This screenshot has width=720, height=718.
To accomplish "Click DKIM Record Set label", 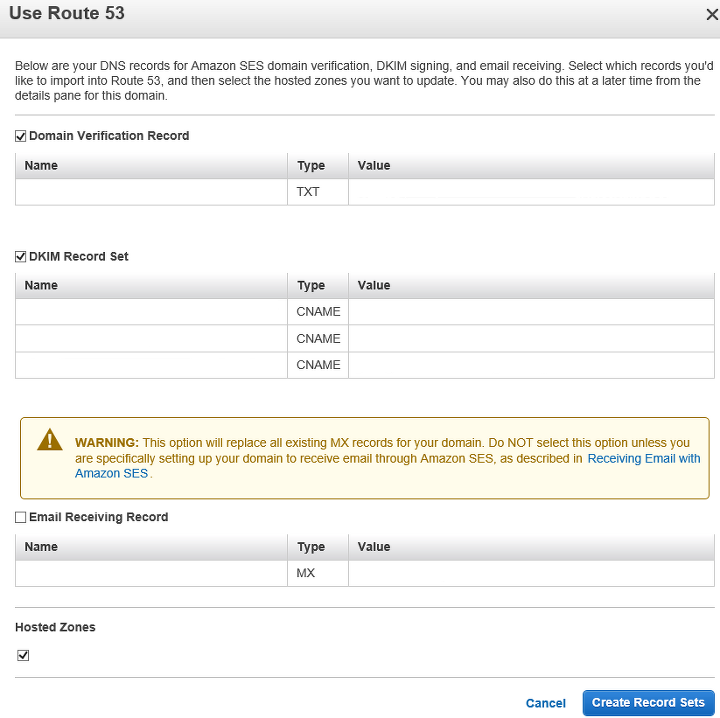I will tap(79, 257).
